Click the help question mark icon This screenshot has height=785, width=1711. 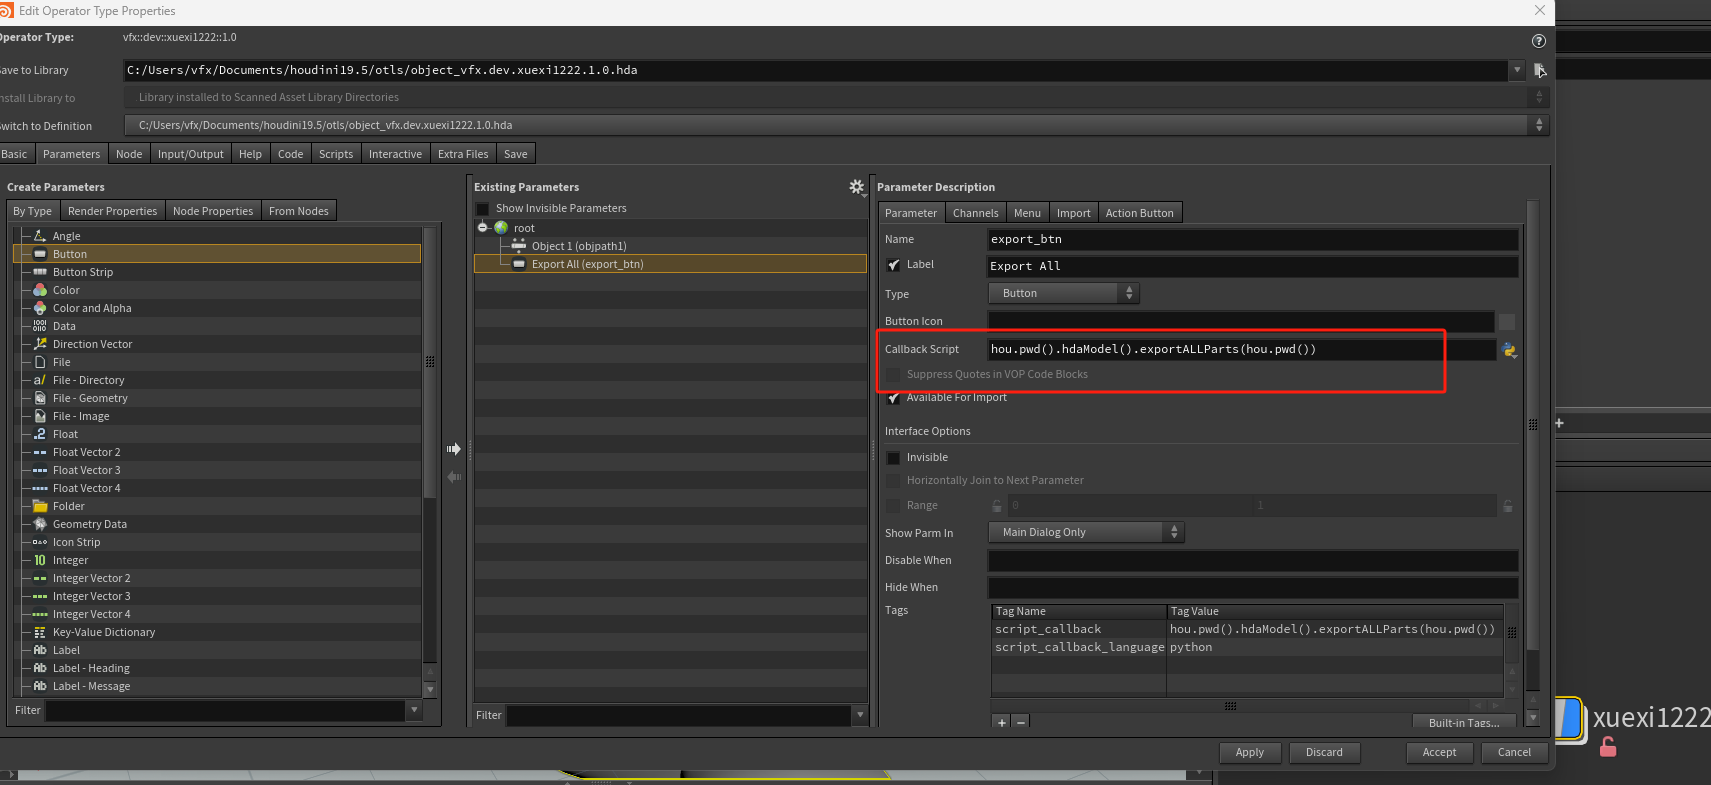pos(1538,41)
